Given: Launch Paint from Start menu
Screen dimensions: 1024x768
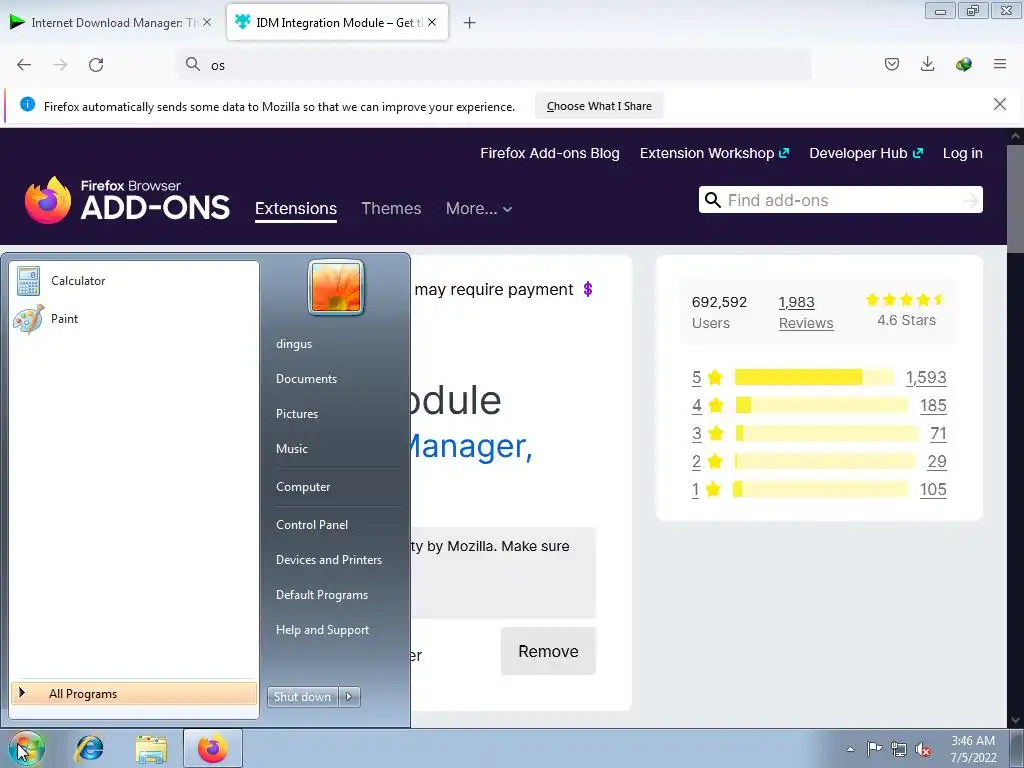Looking at the screenshot, I should 135,319.
